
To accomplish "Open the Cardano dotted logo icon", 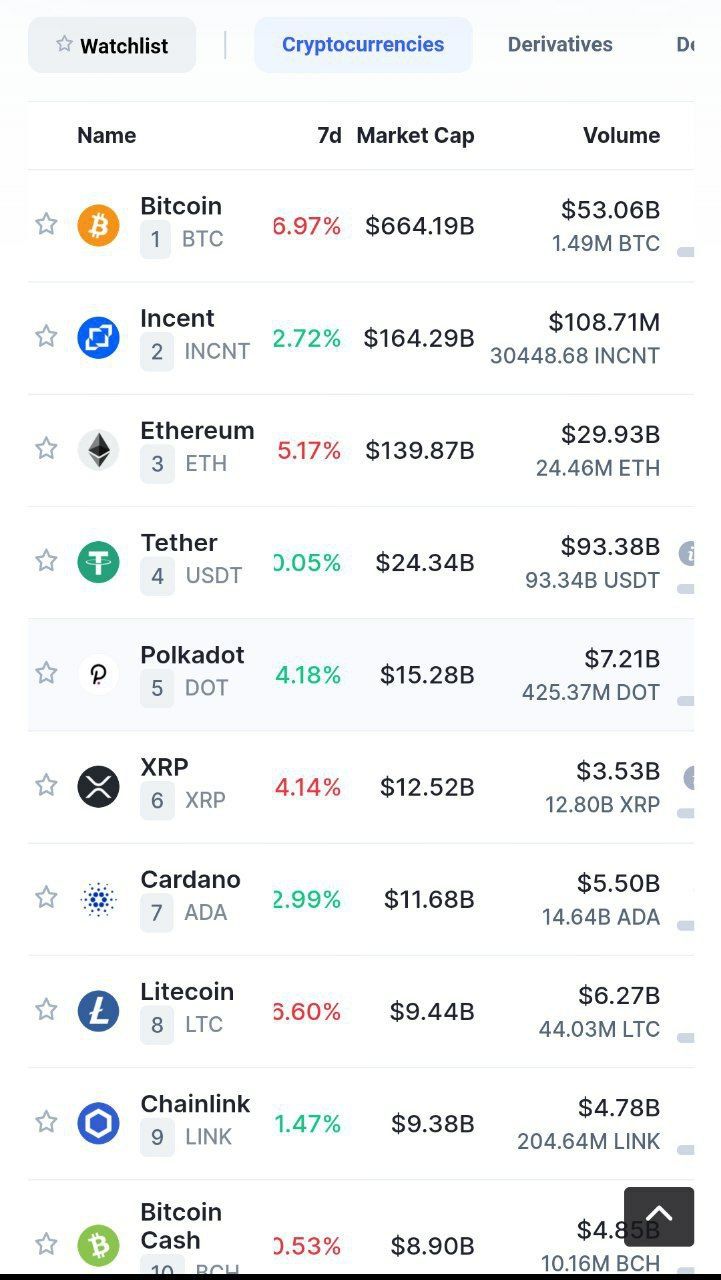I will click(98, 899).
